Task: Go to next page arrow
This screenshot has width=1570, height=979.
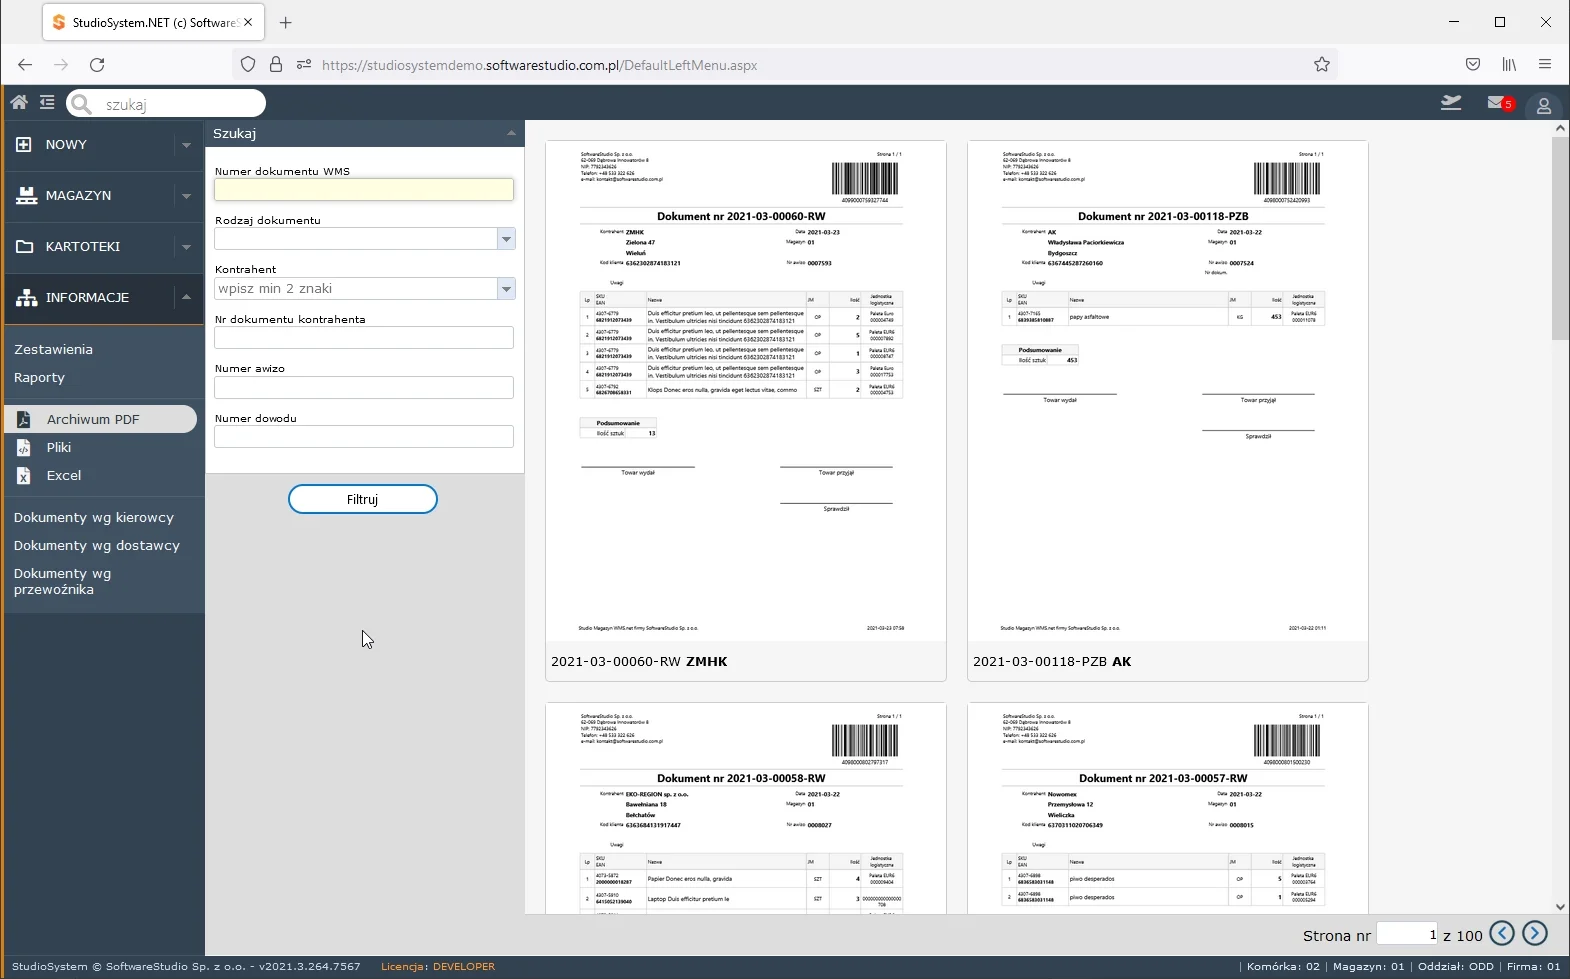Action: tap(1534, 934)
